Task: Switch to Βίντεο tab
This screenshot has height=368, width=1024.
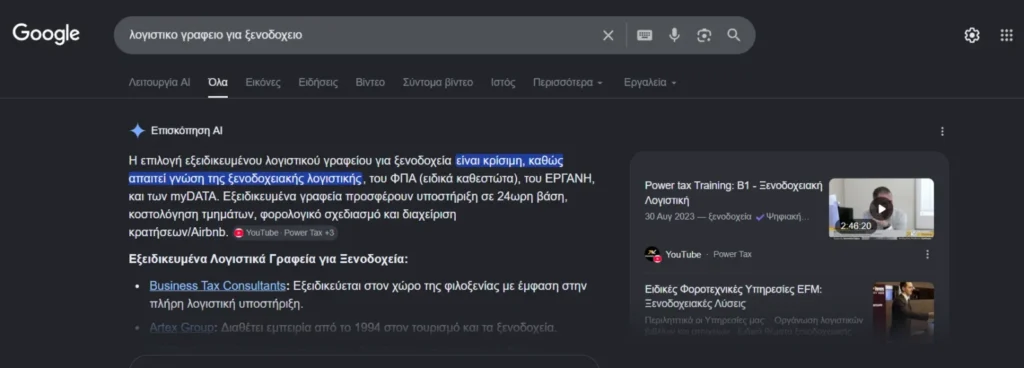Action: tap(370, 82)
